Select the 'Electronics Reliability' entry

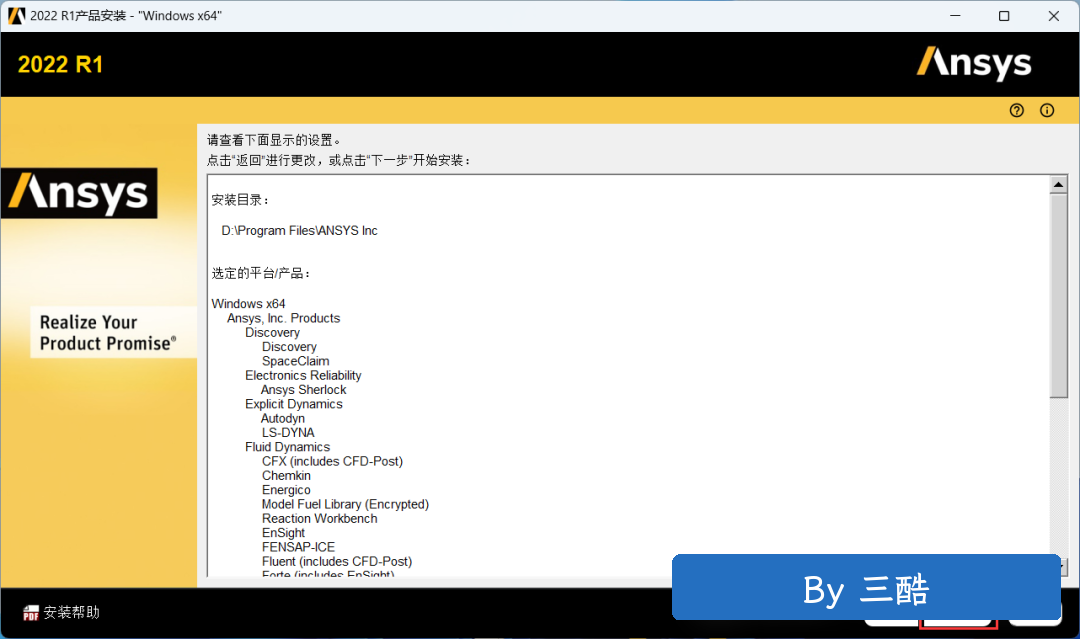(303, 375)
